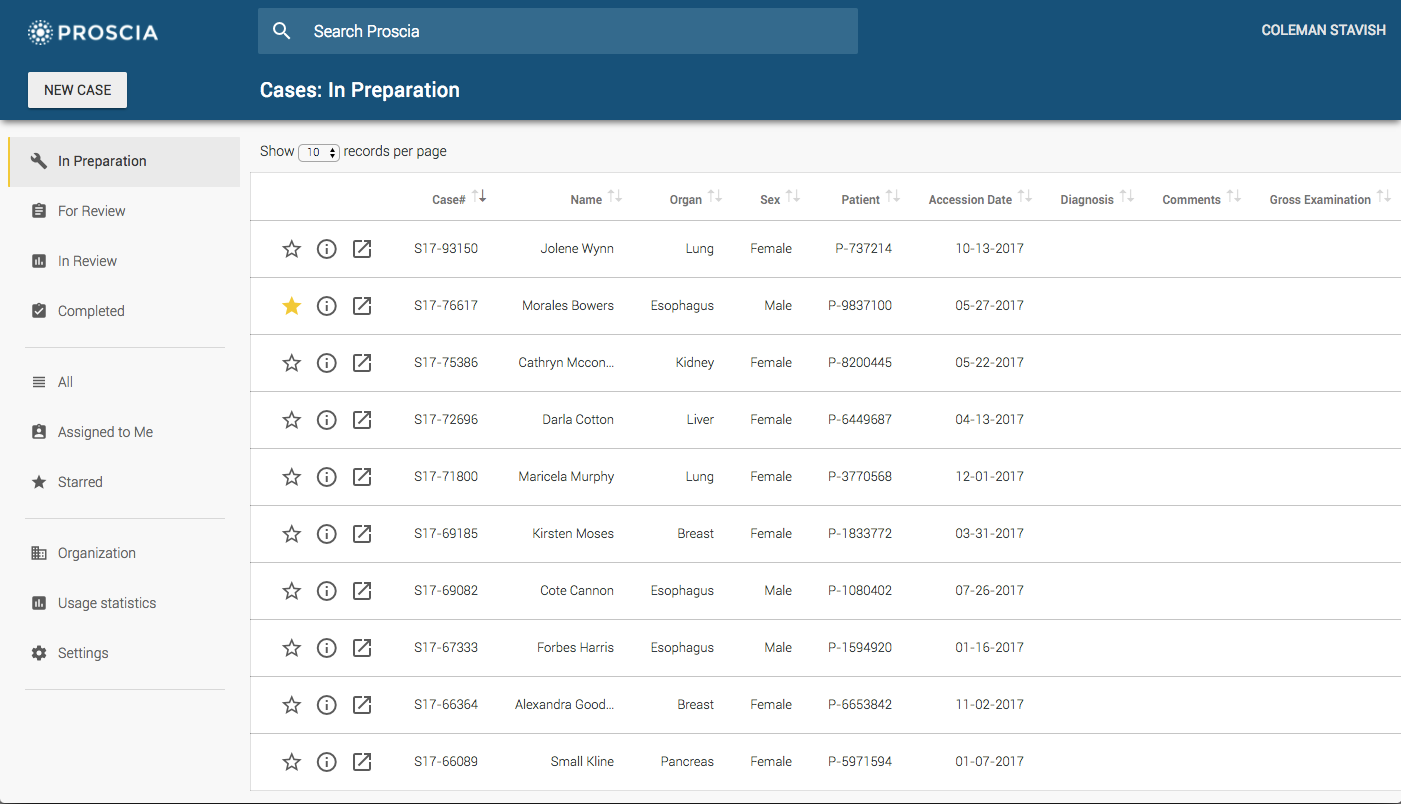
Task: Click into the Search Proscia field
Action: 580,31
